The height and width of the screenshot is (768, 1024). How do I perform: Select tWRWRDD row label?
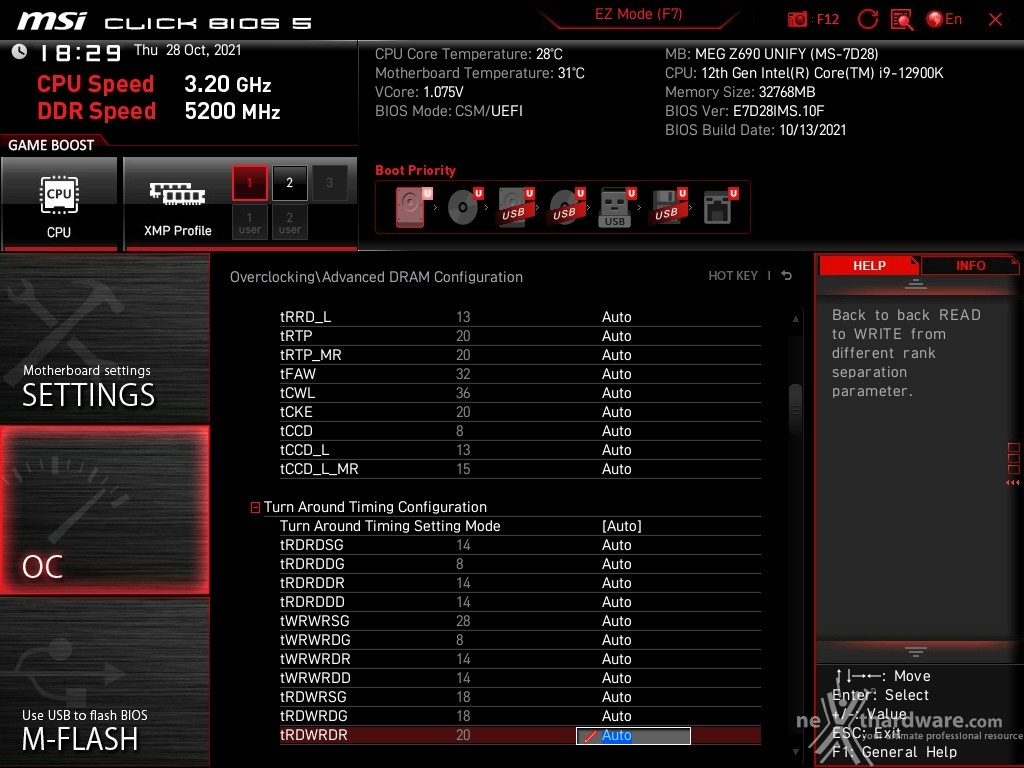[x=315, y=678]
